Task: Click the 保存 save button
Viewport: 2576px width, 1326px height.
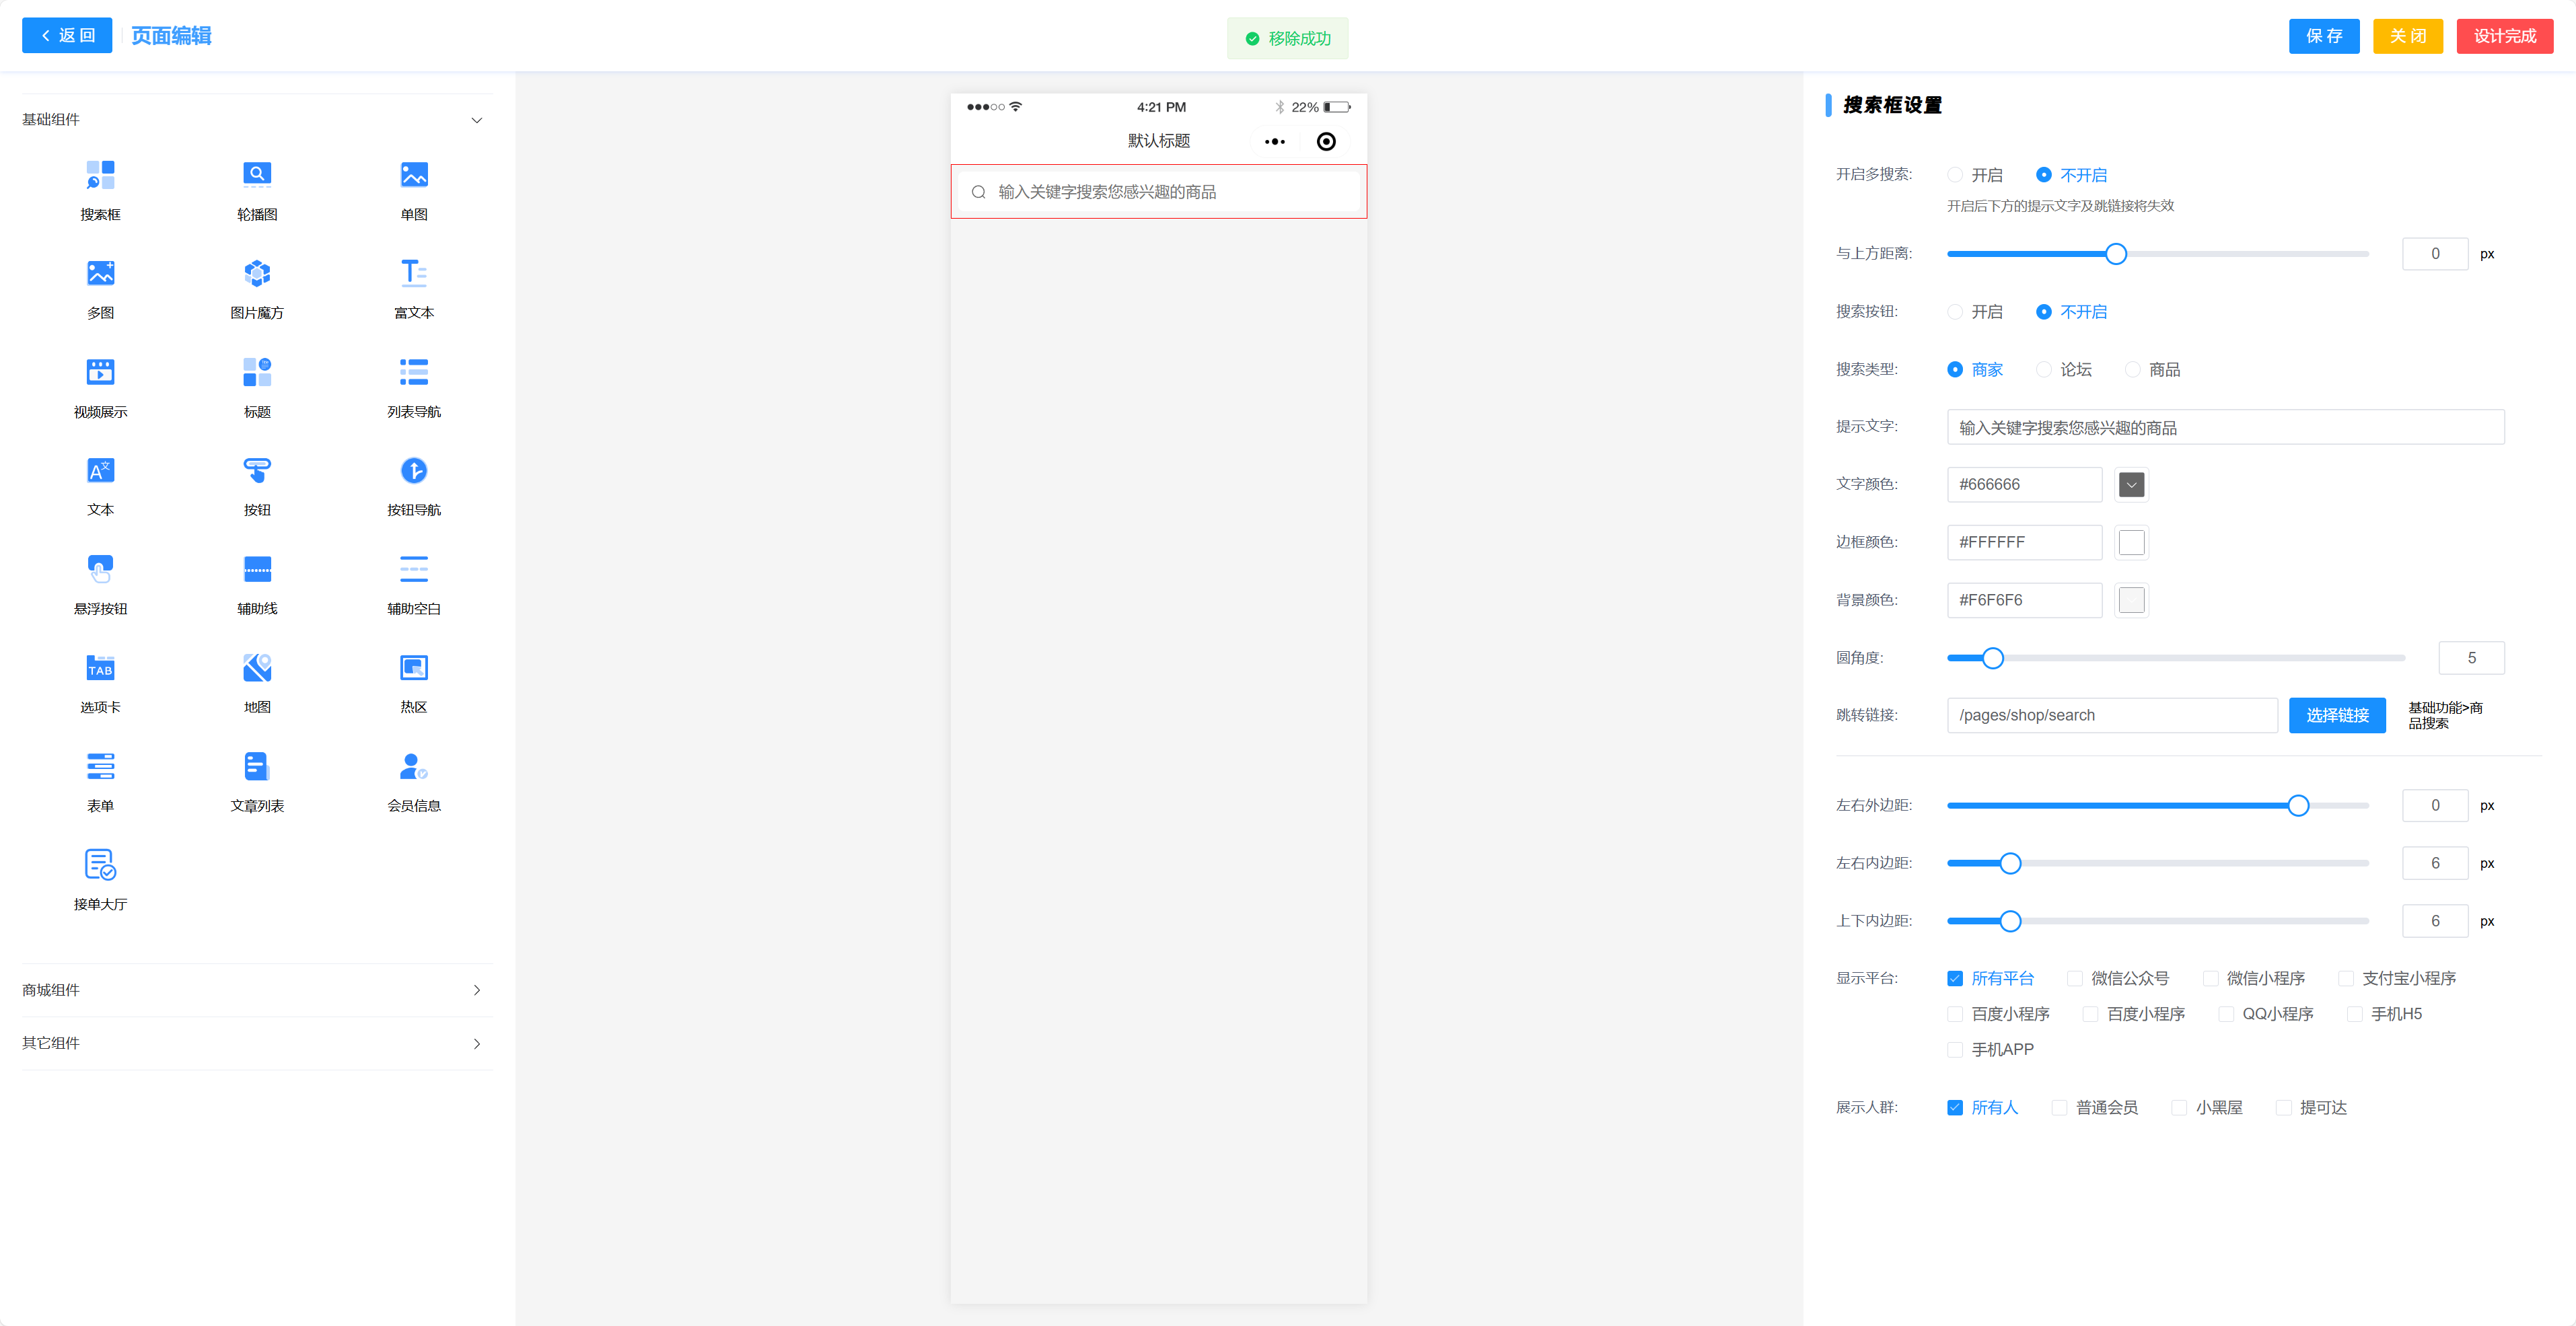Action: [x=2323, y=36]
